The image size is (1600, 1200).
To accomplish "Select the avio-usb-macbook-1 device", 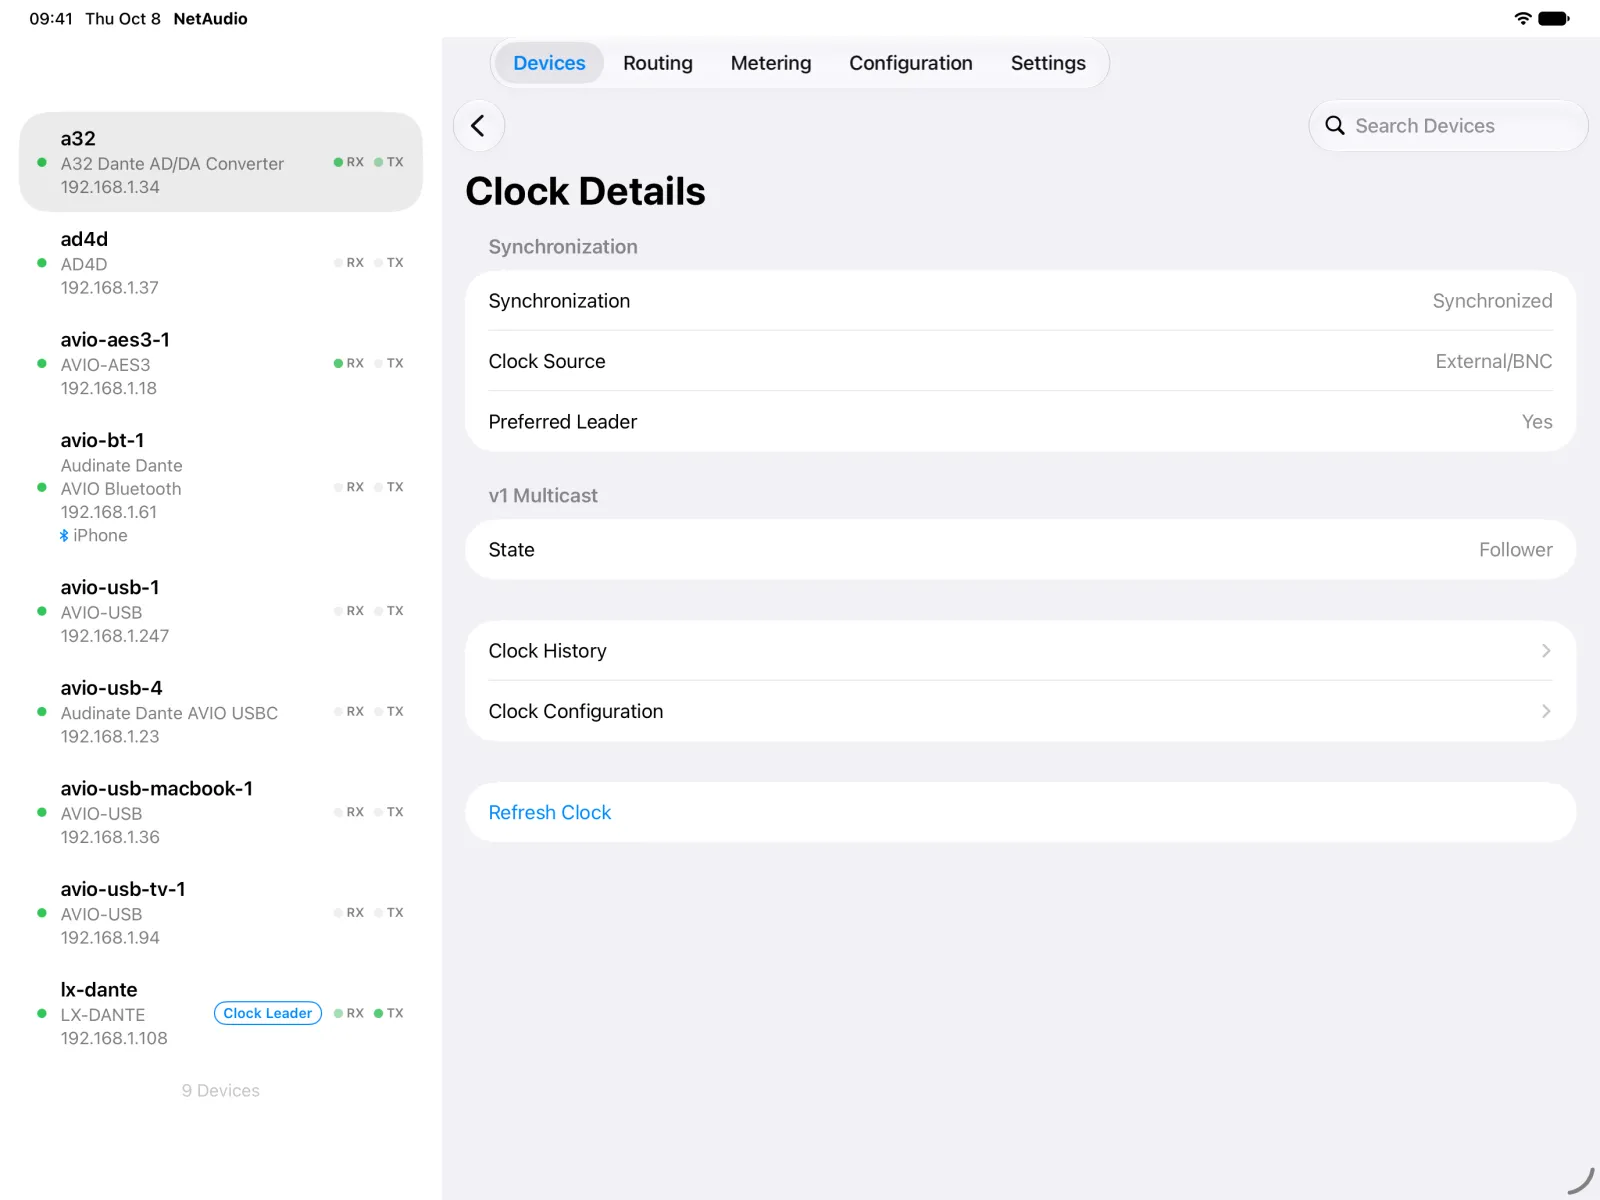I will tap(221, 812).
